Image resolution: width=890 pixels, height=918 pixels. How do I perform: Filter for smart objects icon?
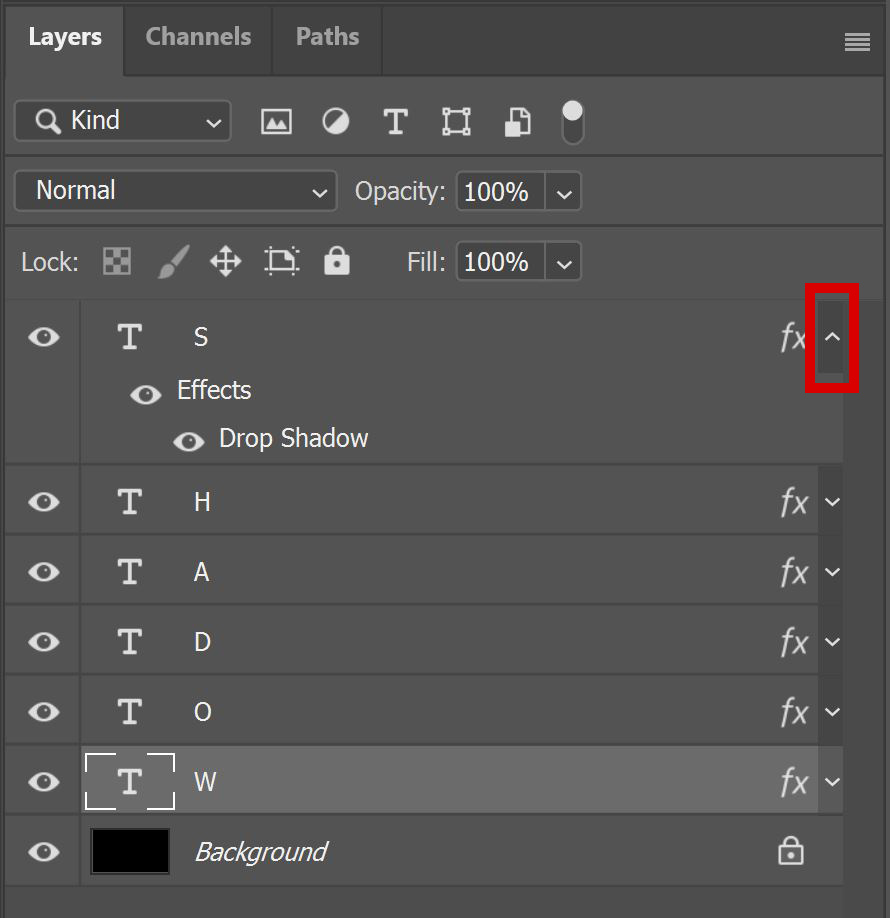518,122
